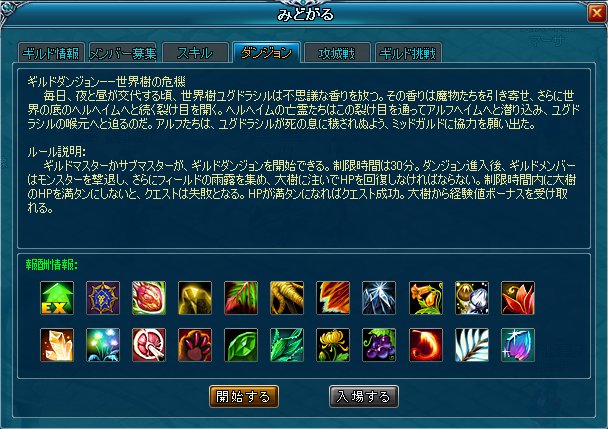This screenshot has width=608, height=429.
Task: Switch to the スキル tab
Action: tap(195, 53)
